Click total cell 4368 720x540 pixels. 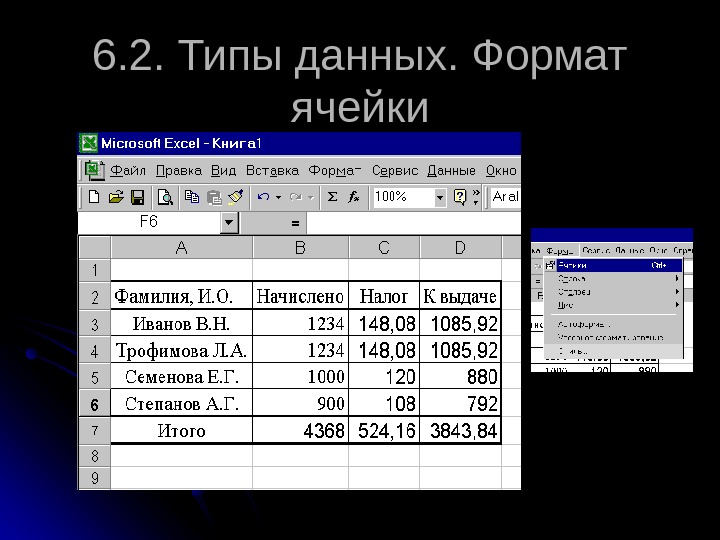point(300,431)
